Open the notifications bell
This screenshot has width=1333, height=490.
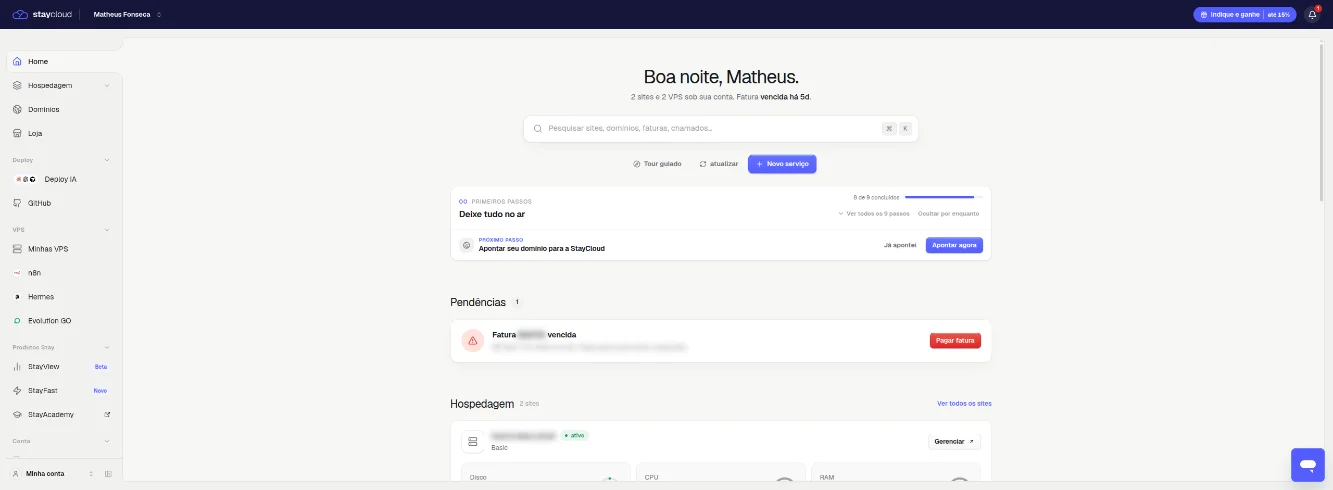coord(1312,15)
